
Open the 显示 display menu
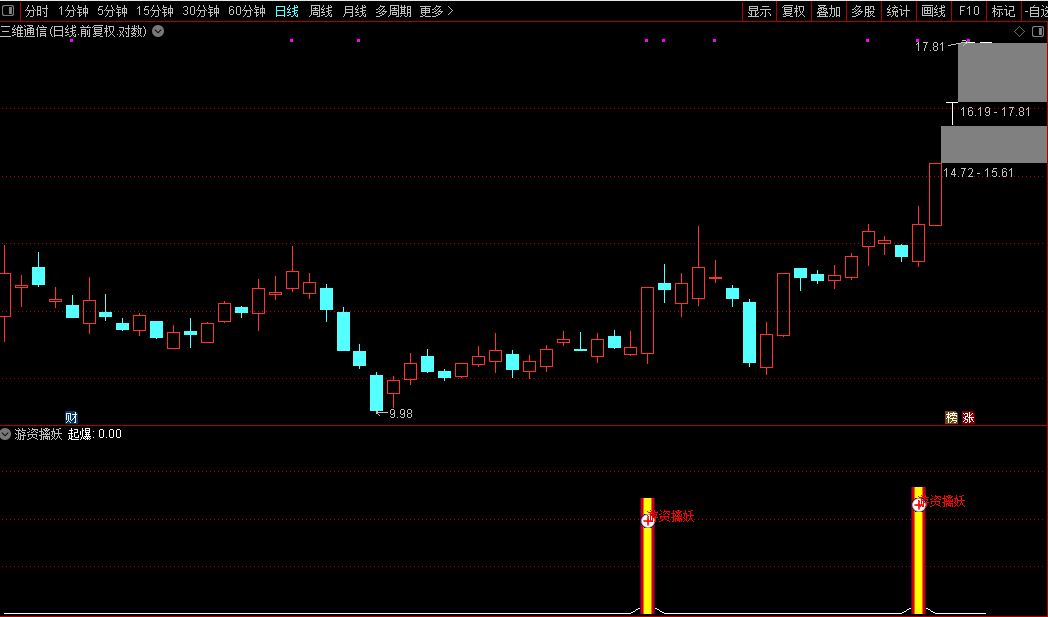(x=759, y=11)
